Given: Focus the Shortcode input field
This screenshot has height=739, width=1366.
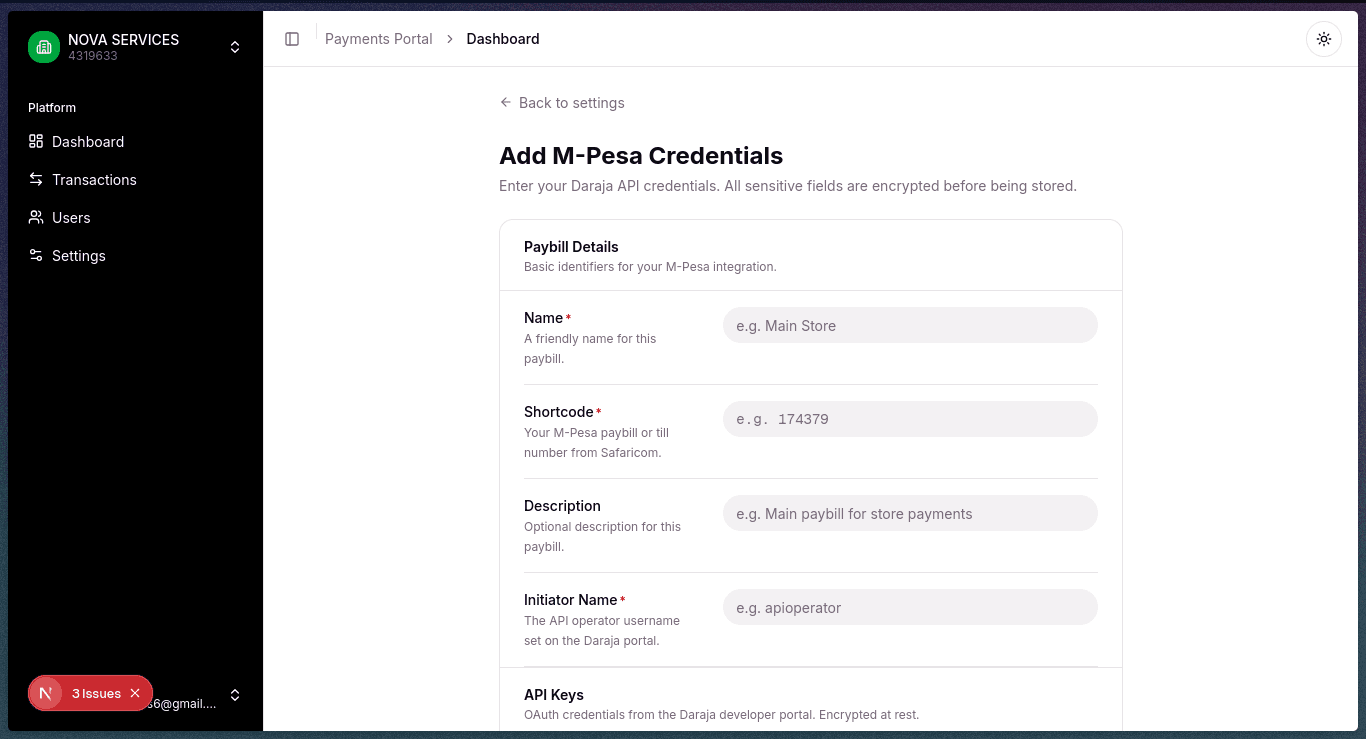Looking at the screenshot, I should click(x=910, y=419).
